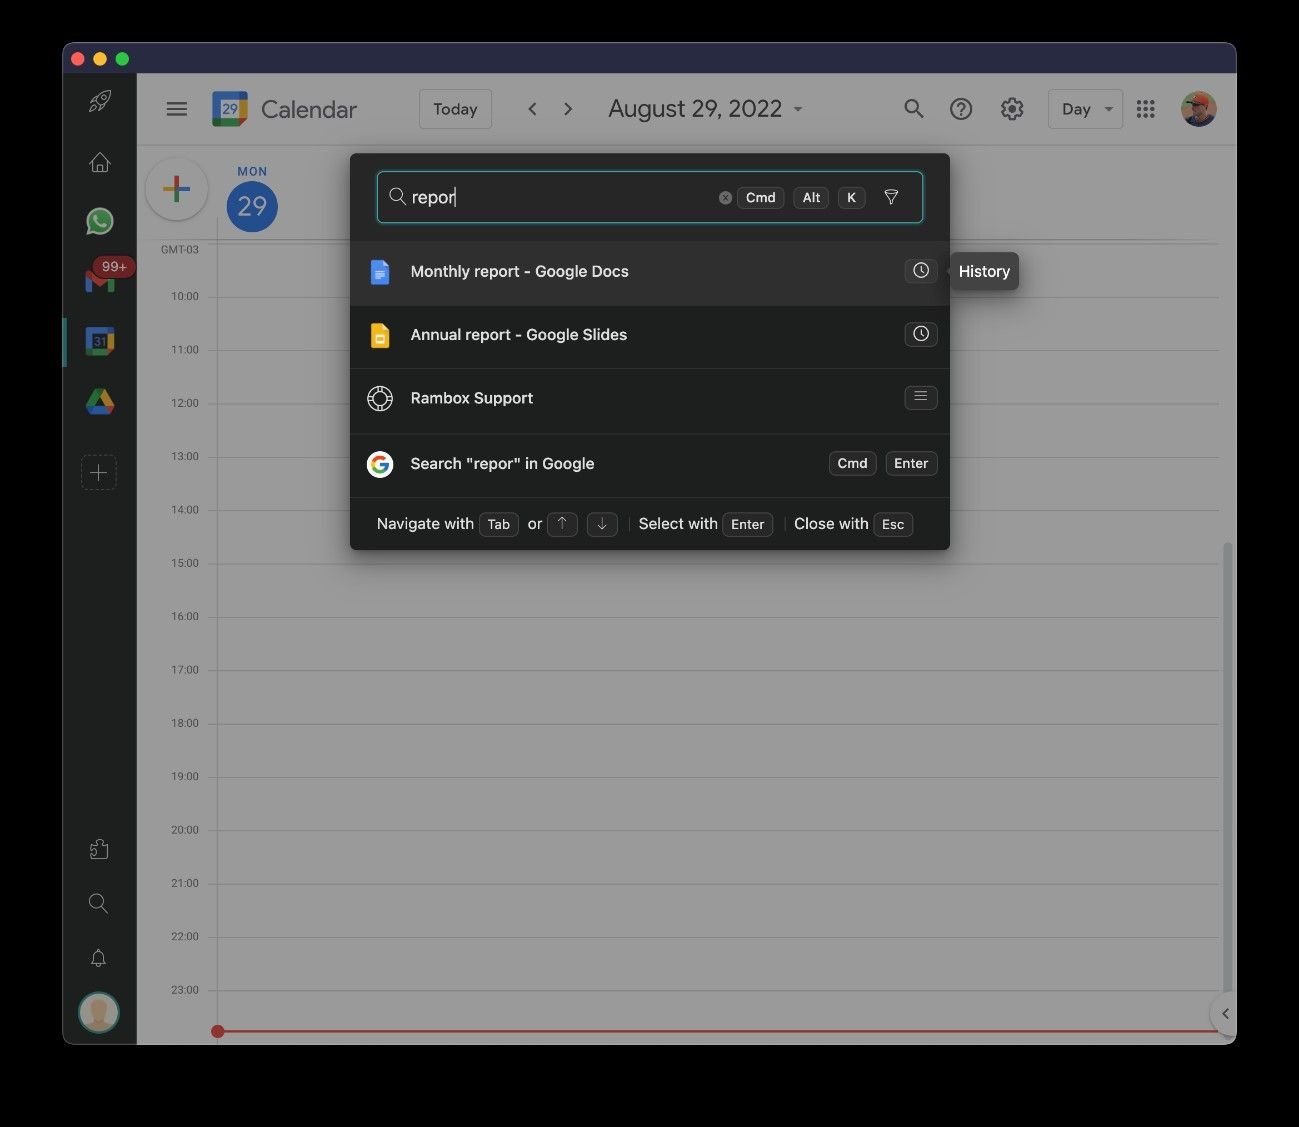Click the history clock beside Monthly report
This screenshot has width=1299, height=1127.
920,270
